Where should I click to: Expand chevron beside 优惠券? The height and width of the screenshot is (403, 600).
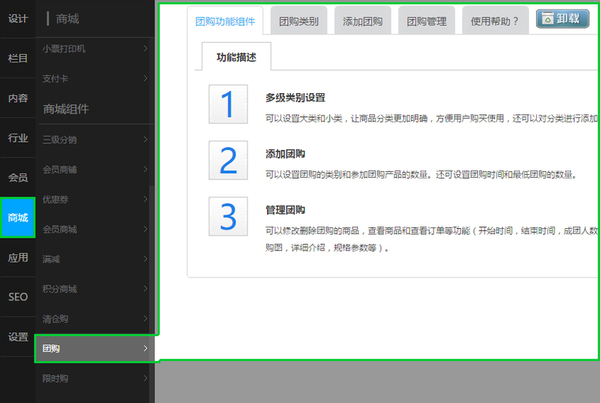(145, 199)
